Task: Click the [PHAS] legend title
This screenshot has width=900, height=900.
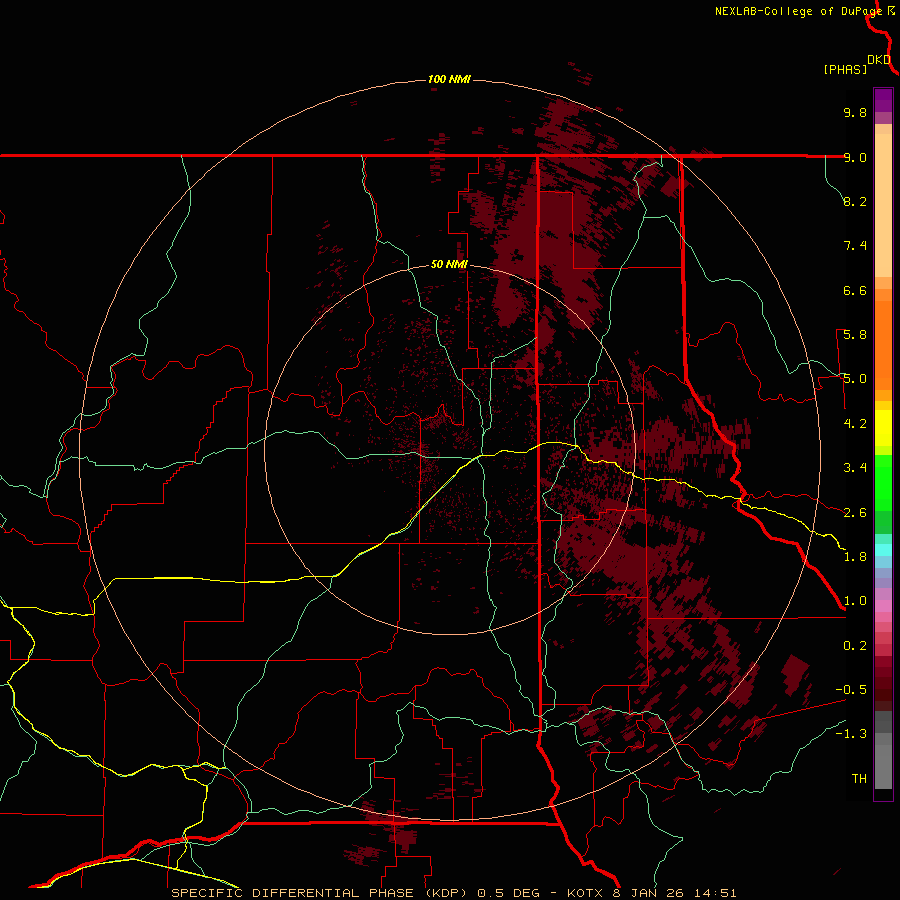Action: click(x=845, y=70)
